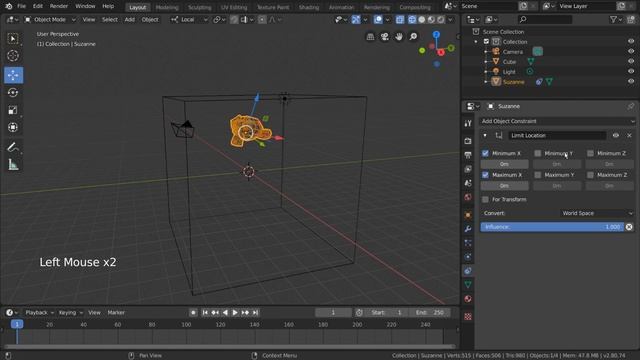
Task: Select the Select Box tool
Action: [x=13, y=38]
